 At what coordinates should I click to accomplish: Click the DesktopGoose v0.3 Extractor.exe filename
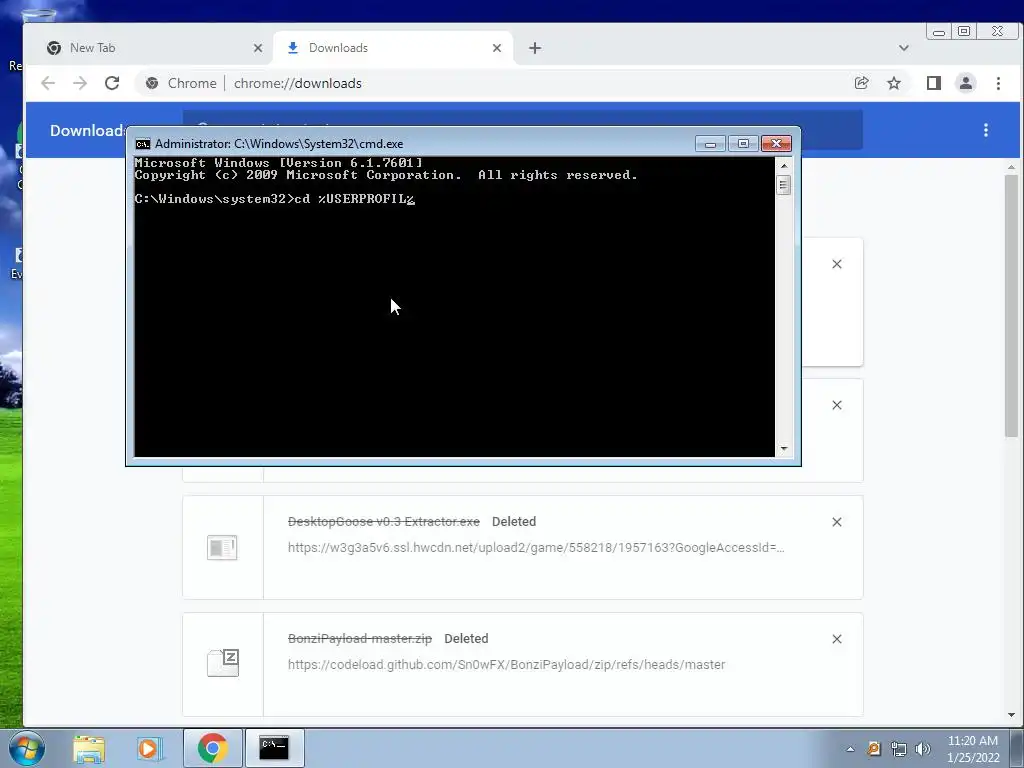(383, 522)
